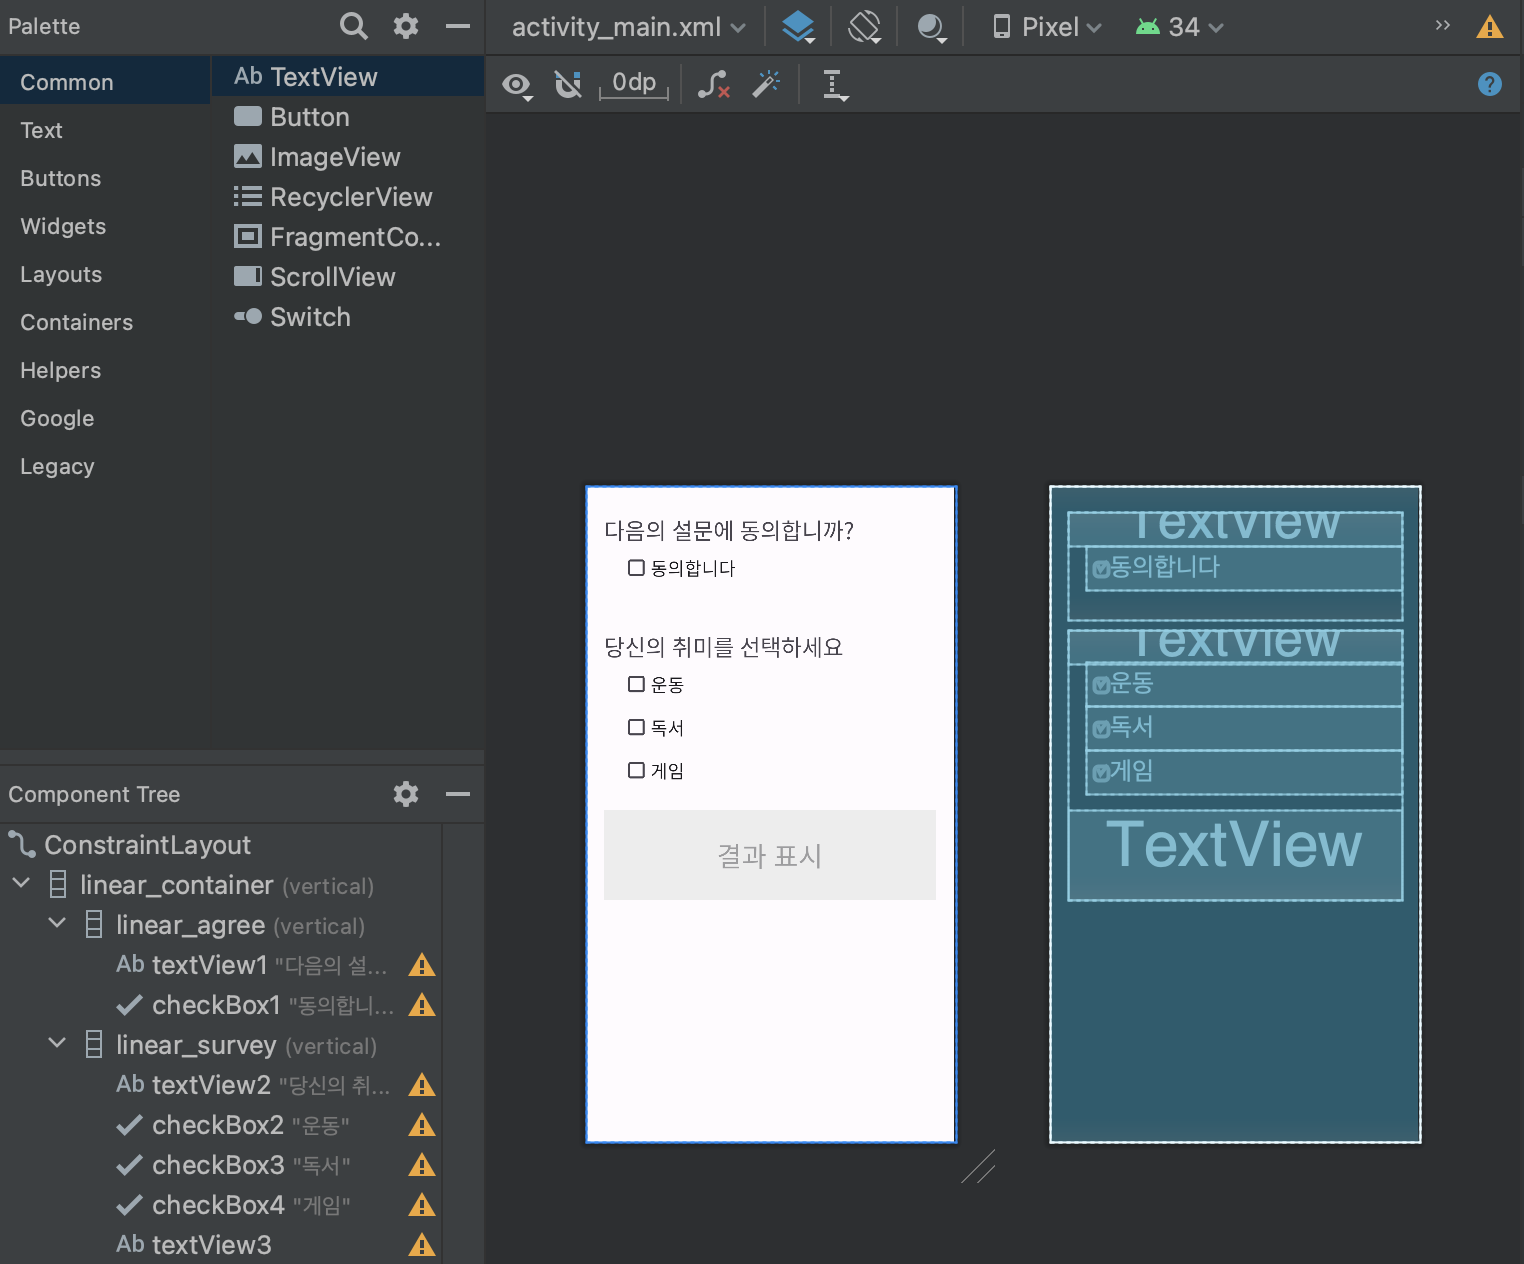Toggle view options eye icon

pos(517,85)
